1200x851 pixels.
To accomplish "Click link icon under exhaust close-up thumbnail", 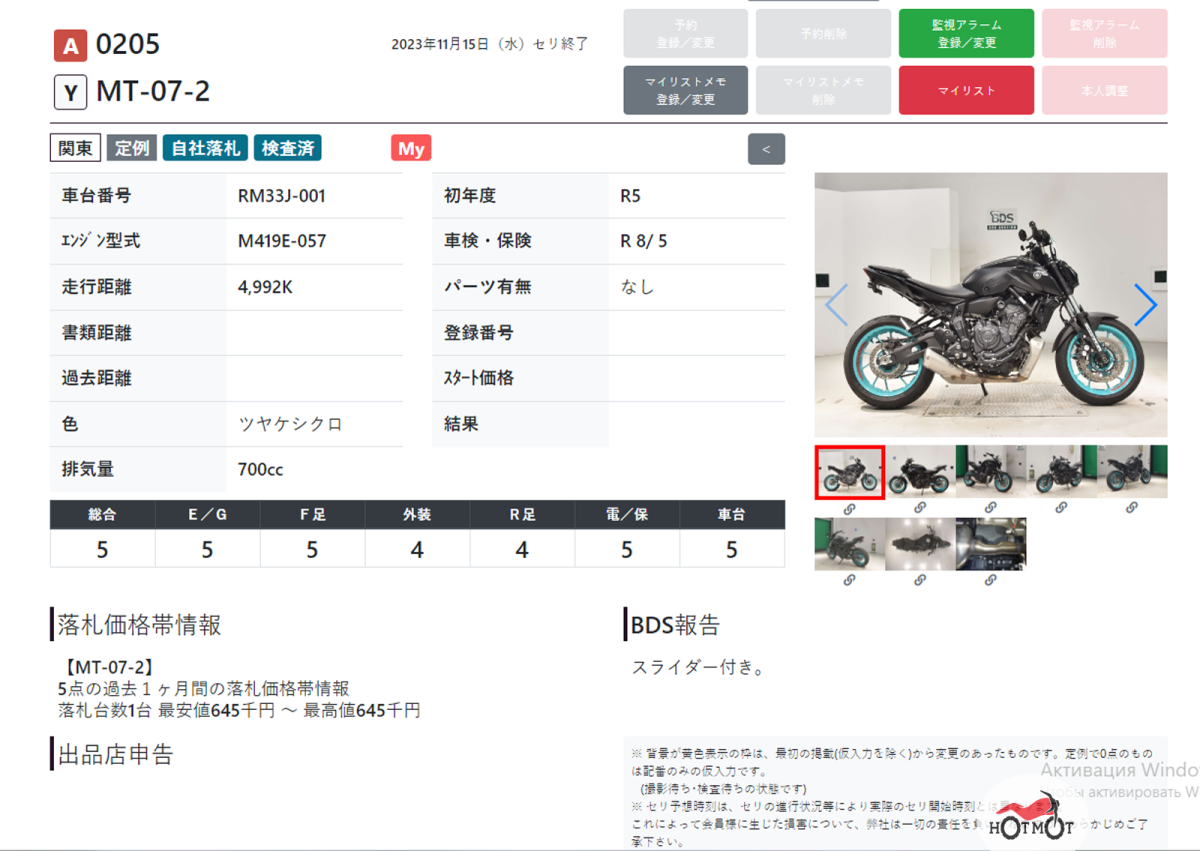I will [991, 580].
